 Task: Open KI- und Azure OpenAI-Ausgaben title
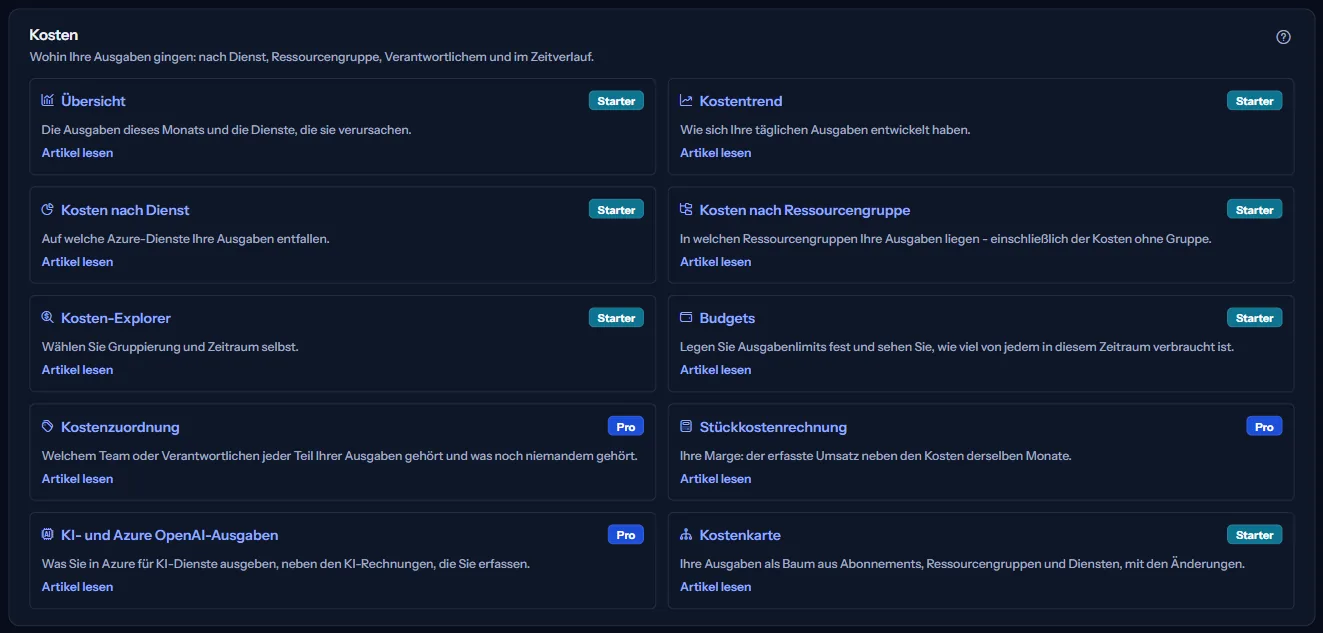pos(170,535)
